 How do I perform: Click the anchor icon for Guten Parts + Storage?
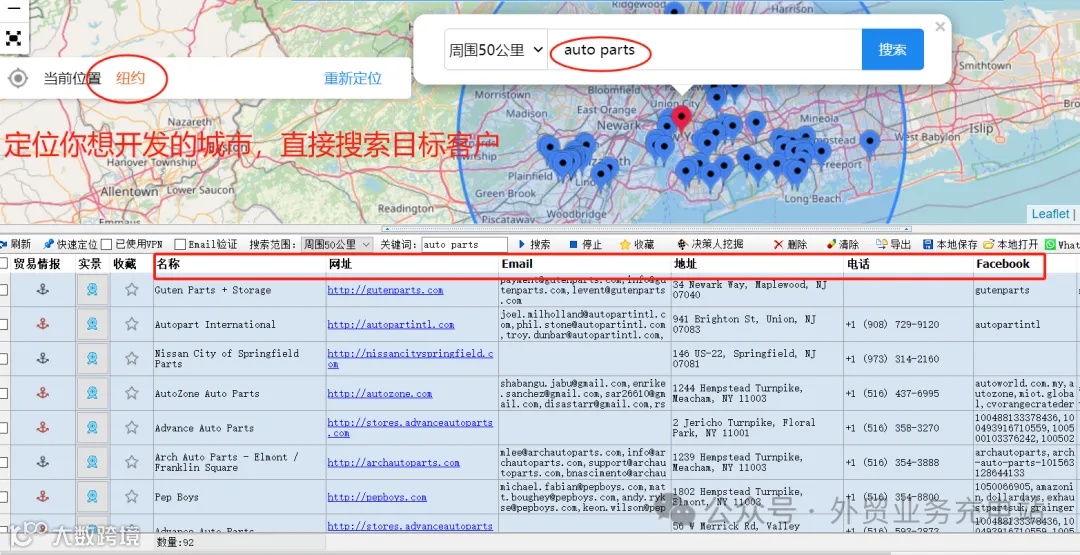click(43, 290)
